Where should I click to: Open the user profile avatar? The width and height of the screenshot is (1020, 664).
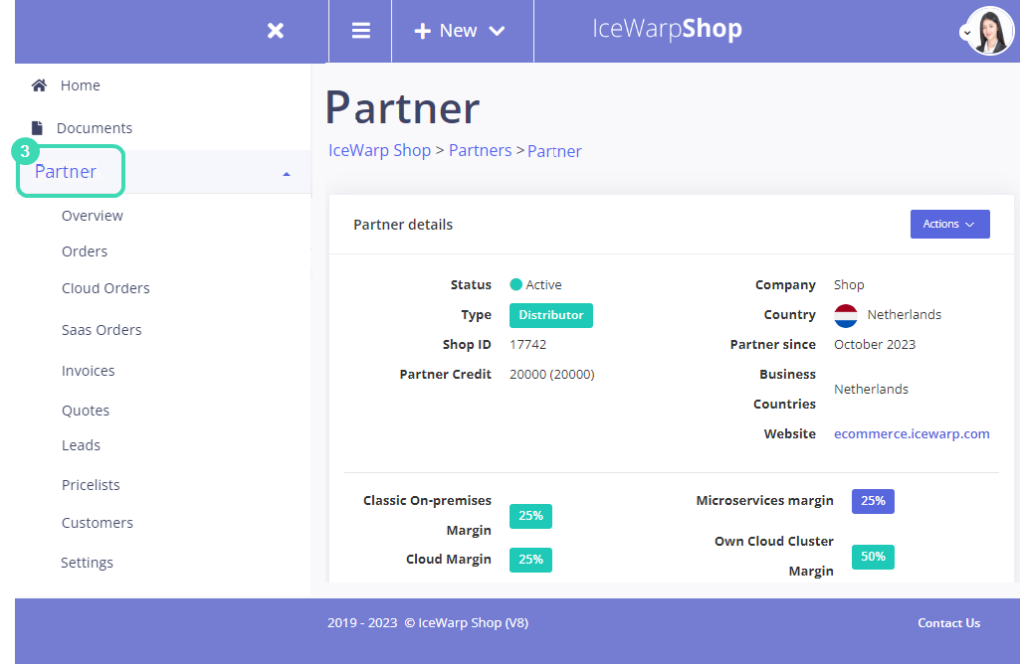click(989, 31)
